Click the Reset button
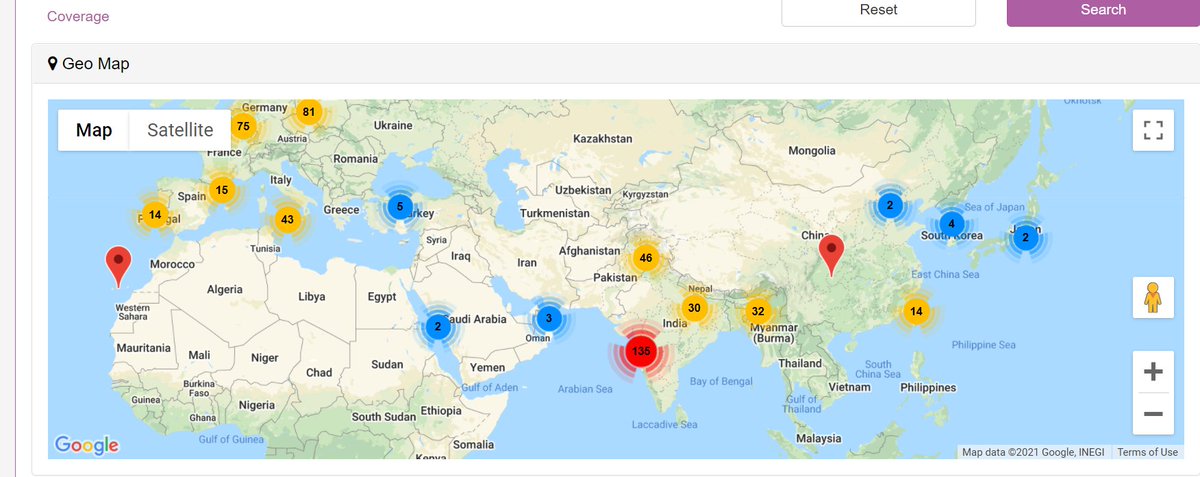The height and width of the screenshot is (477, 1200). pos(878,11)
